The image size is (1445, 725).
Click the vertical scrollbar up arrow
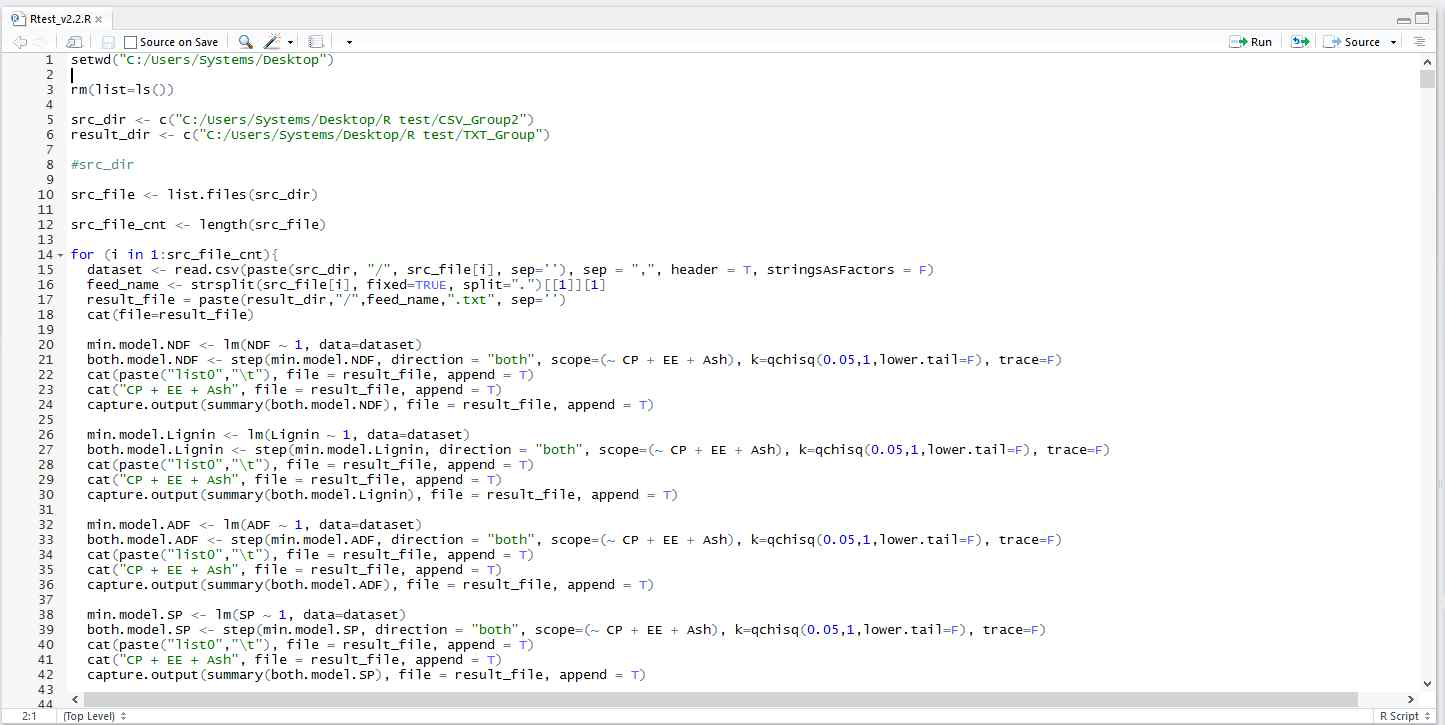1427,61
